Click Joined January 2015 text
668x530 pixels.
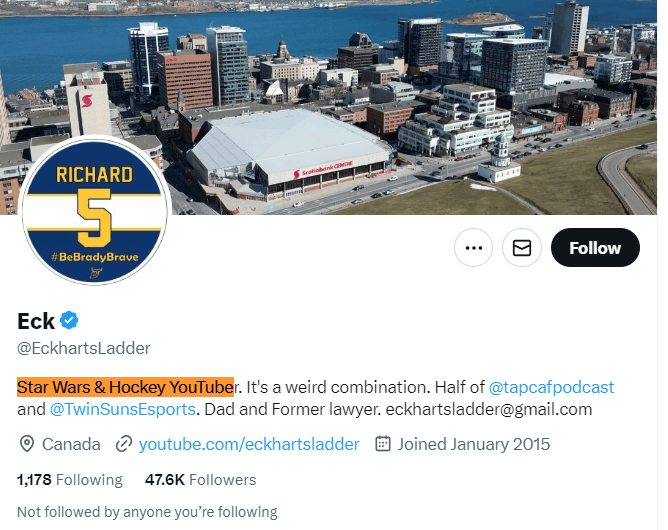[x=474, y=444]
